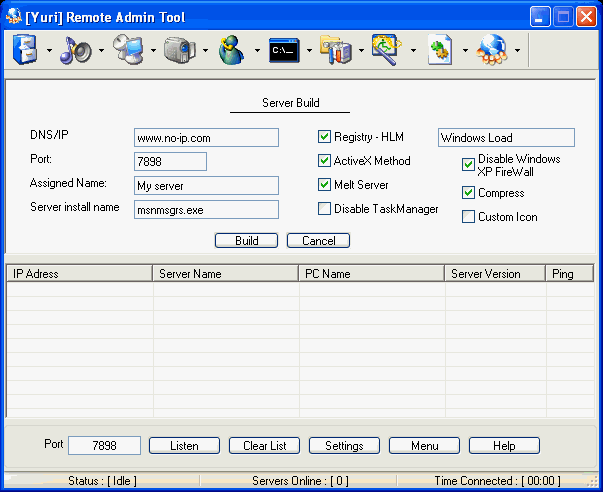
Task: Click the first toolbar icon with blue cabinet
Action: (26, 49)
